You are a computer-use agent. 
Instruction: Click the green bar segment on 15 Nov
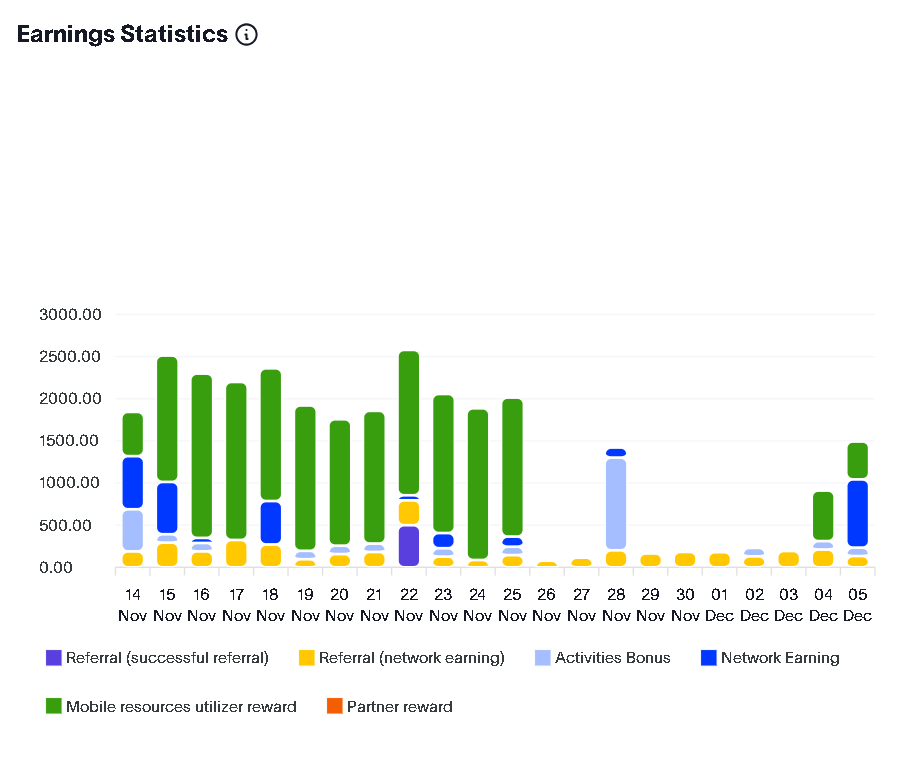[167, 418]
